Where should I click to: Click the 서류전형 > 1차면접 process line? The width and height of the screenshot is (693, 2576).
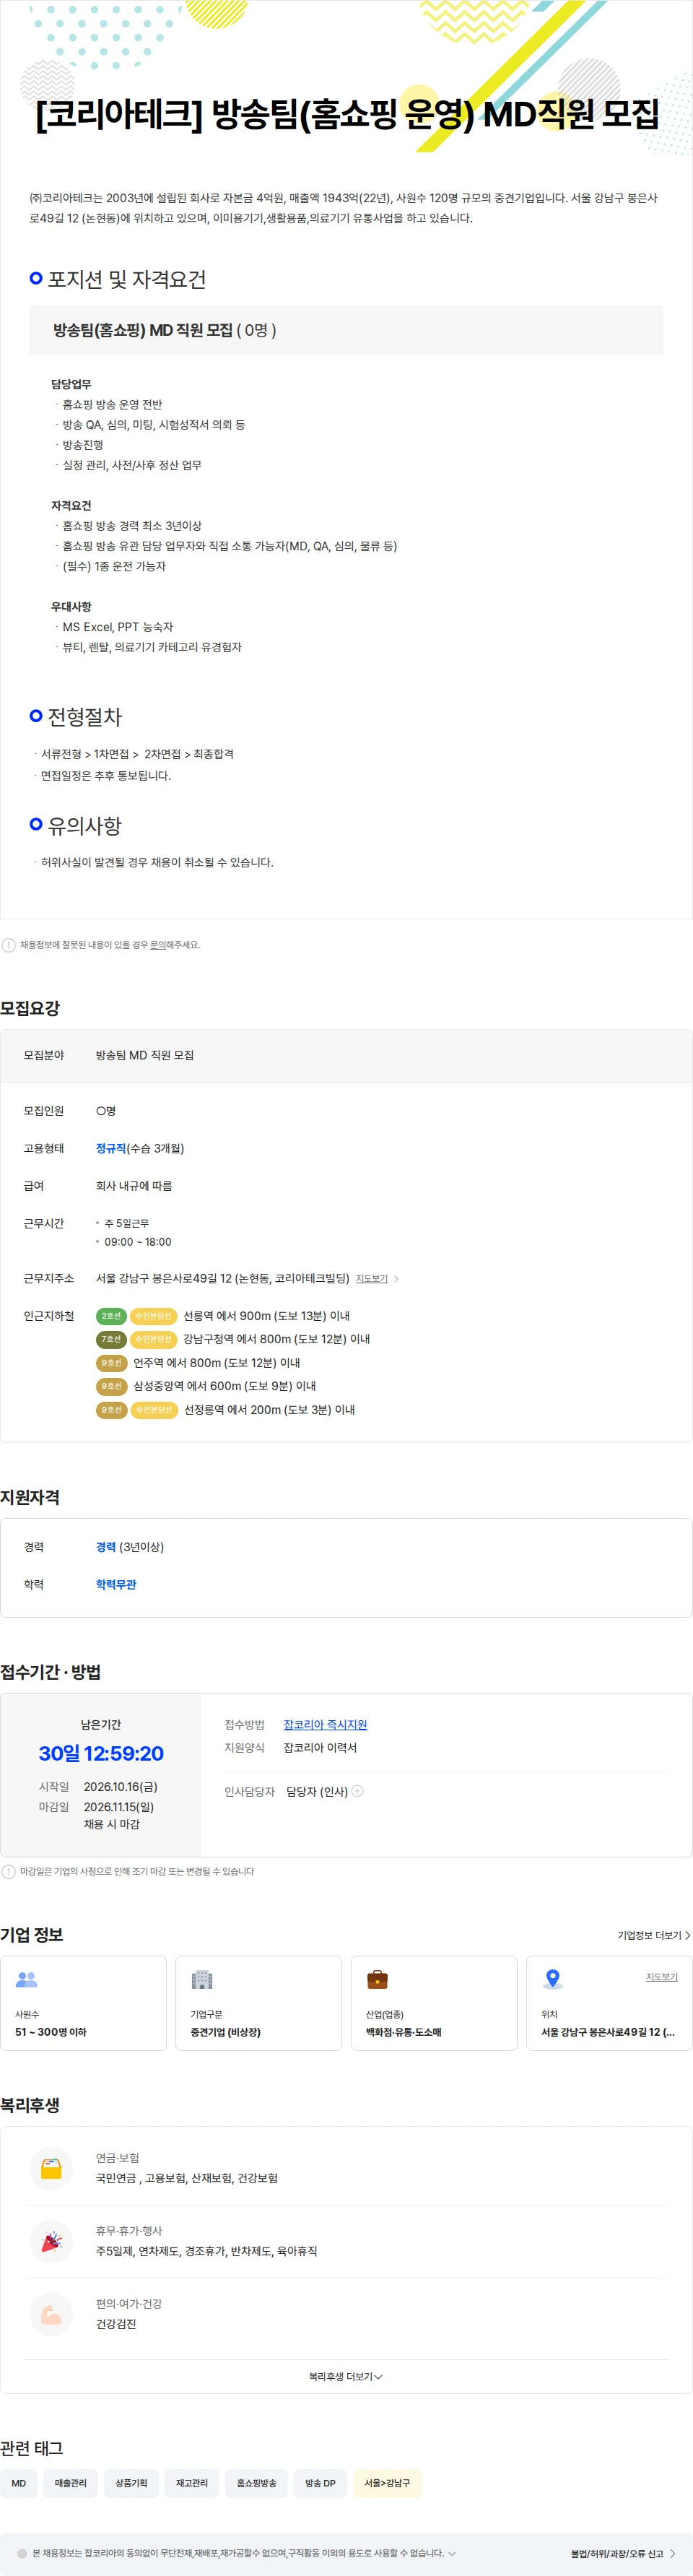[137, 754]
